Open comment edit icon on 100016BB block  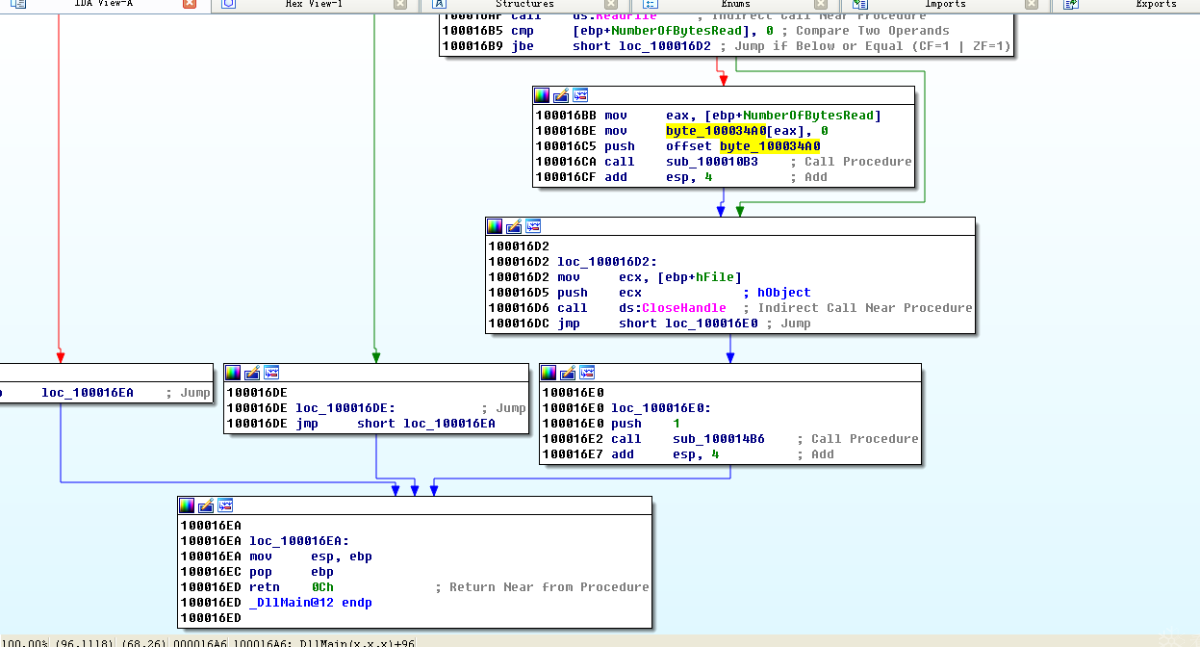click(x=561, y=95)
